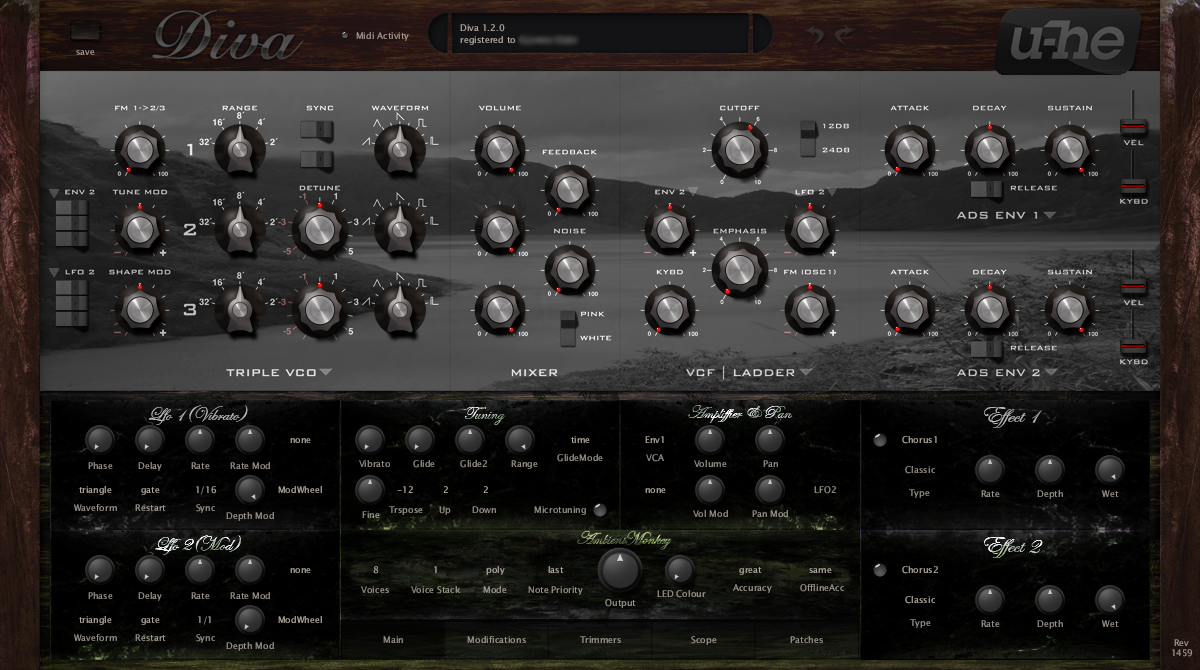1200x670 pixels.
Task: Click the Shape Mod knob
Action: [x=140, y=309]
